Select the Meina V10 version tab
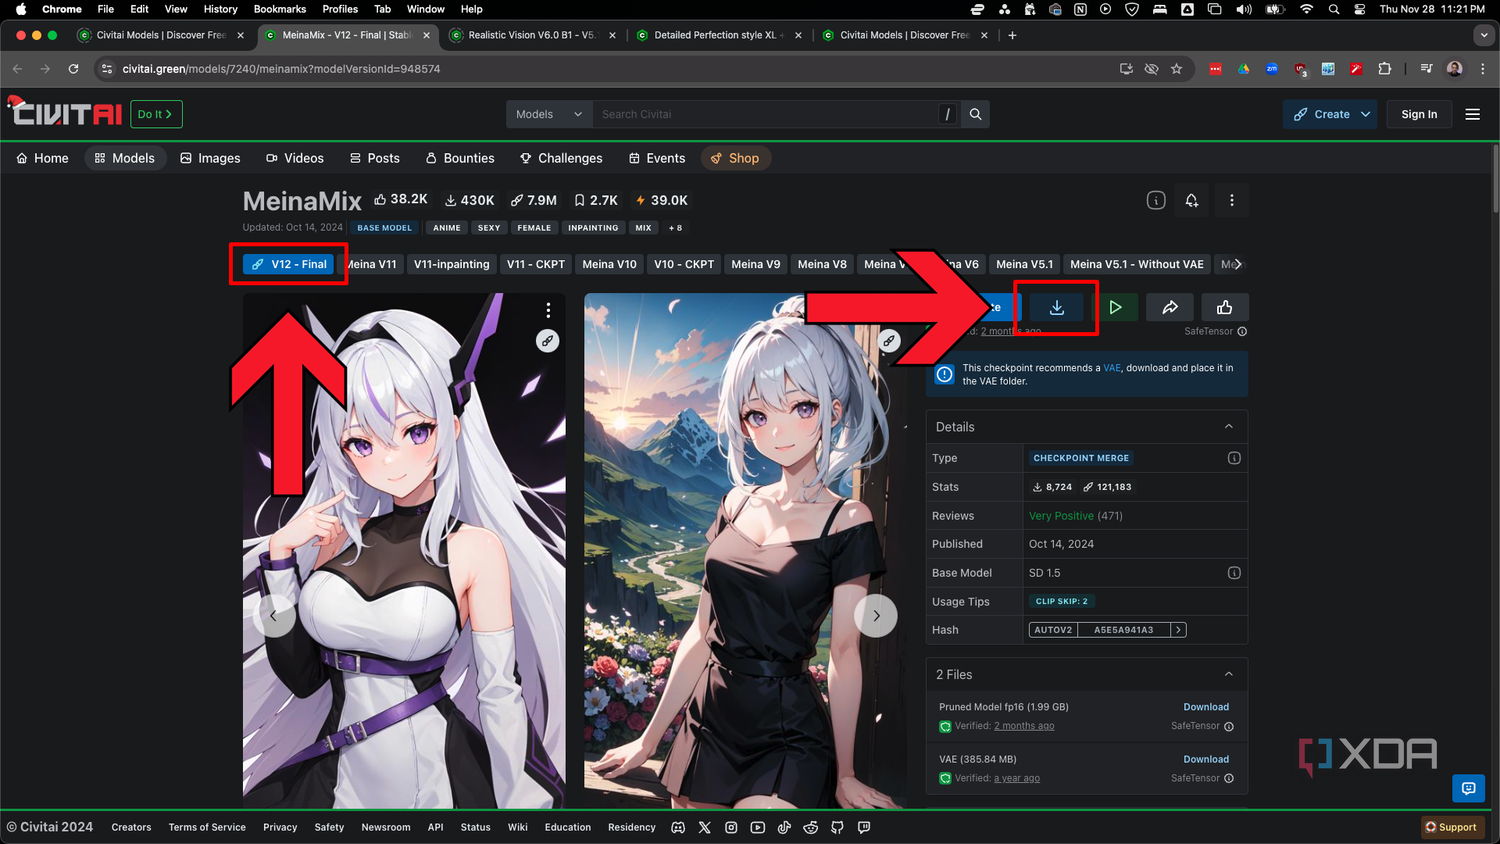 coord(609,264)
